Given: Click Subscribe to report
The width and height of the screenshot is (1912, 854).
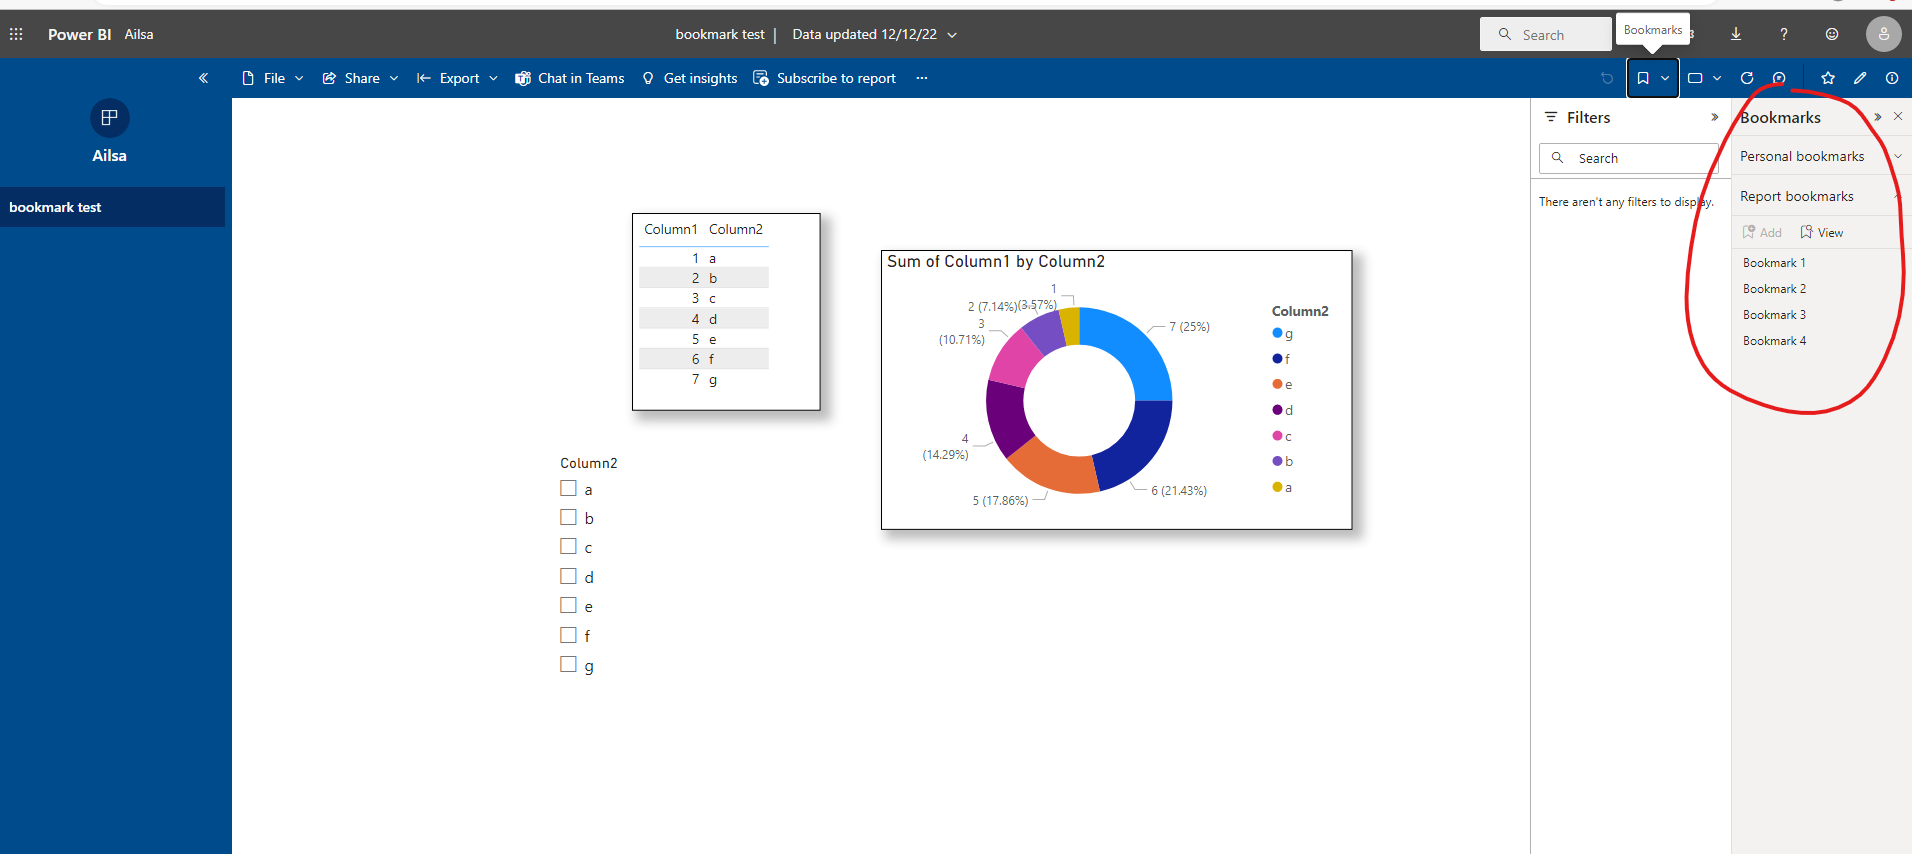Looking at the screenshot, I should click(x=825, y=78).
